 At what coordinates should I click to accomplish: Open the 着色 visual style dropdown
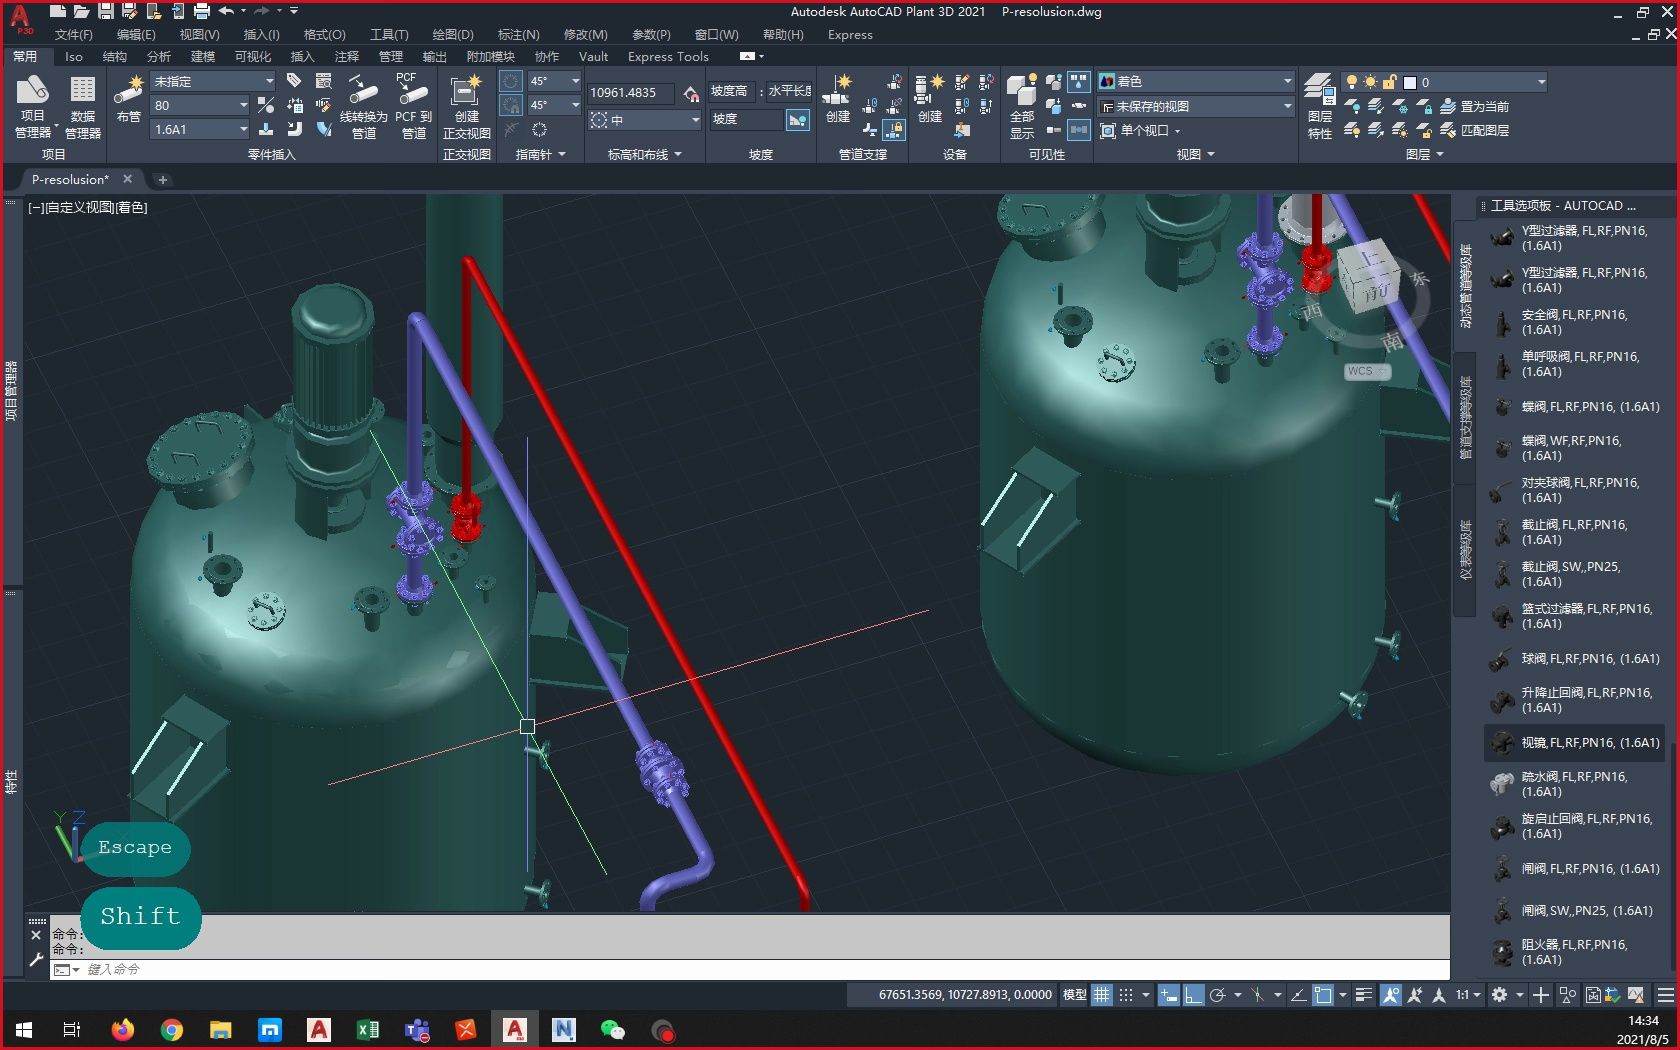(x=1196, y=81)
